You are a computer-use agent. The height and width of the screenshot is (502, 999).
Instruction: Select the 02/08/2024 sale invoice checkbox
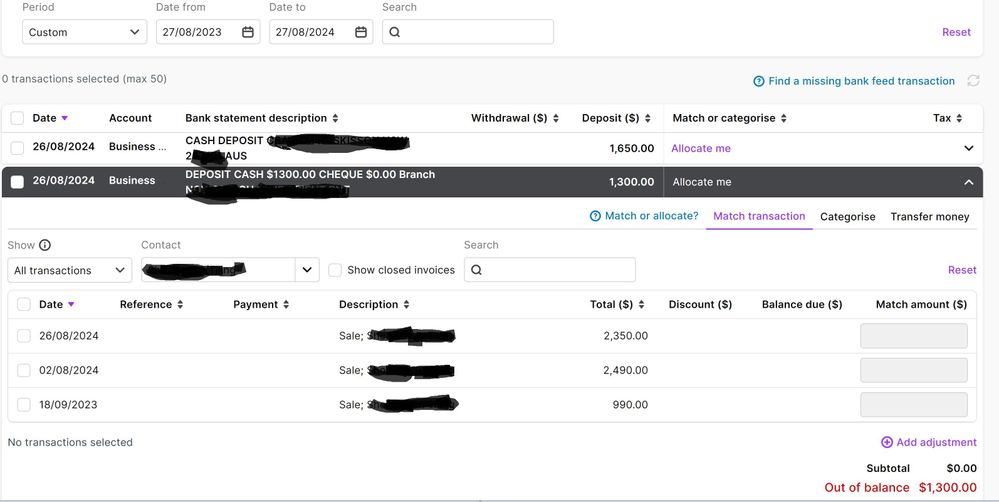pos(24,370)
